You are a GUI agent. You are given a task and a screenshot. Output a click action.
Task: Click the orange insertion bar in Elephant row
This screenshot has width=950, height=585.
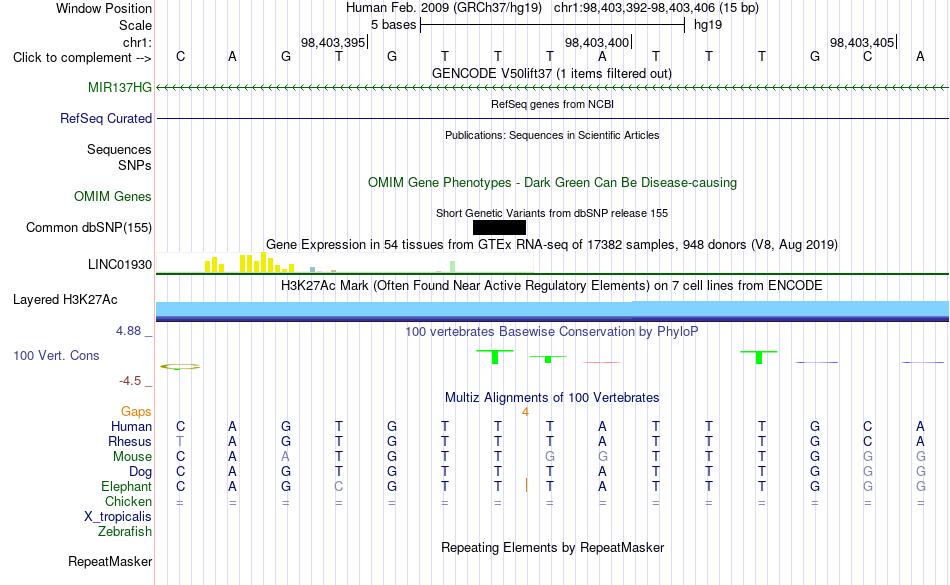[526, 485]
